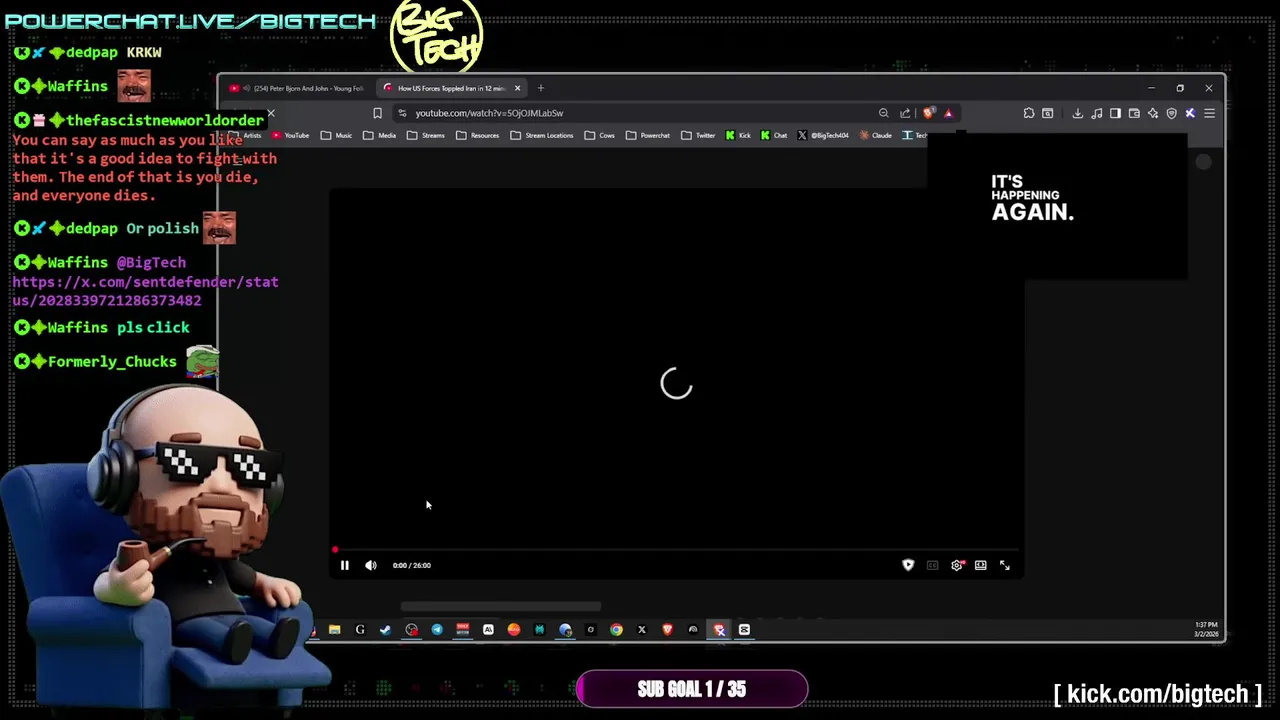Open the Kick bookmark

tap(738, 135)
